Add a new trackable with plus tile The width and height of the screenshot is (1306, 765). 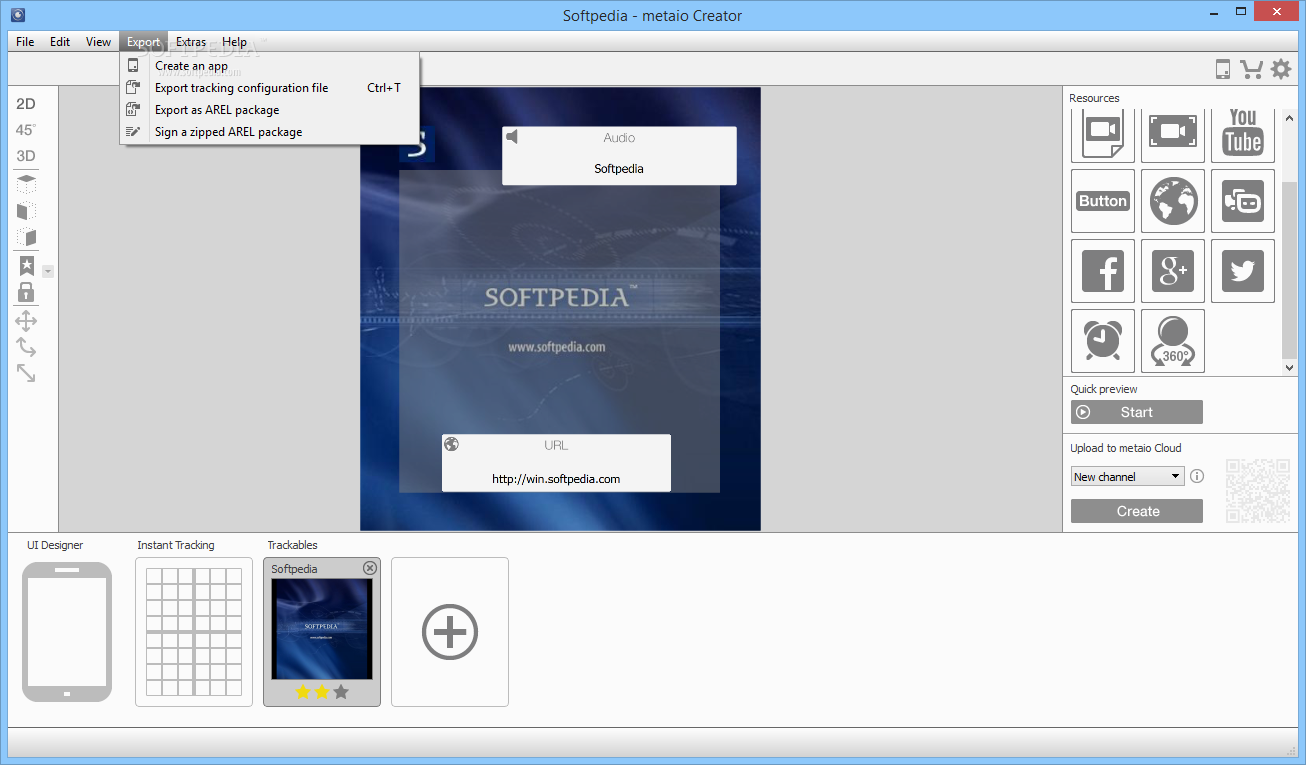coord(450,632)
